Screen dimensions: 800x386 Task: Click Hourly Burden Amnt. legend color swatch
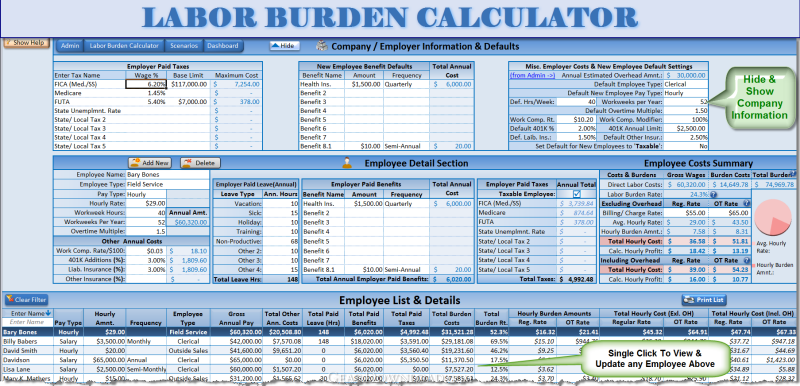tap(754, 266)
